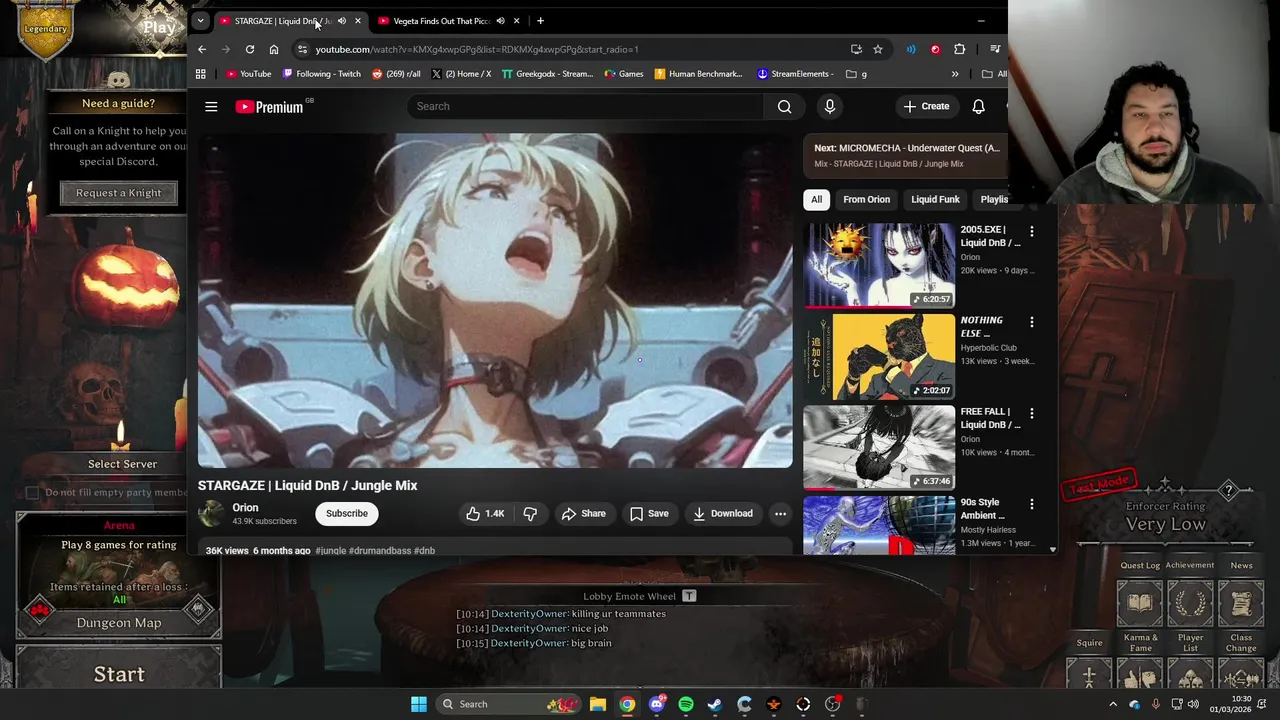This screenshot has width=1280, height=720.
Task: Click the YouTube Premium logo
Action: tap(270, 106)
